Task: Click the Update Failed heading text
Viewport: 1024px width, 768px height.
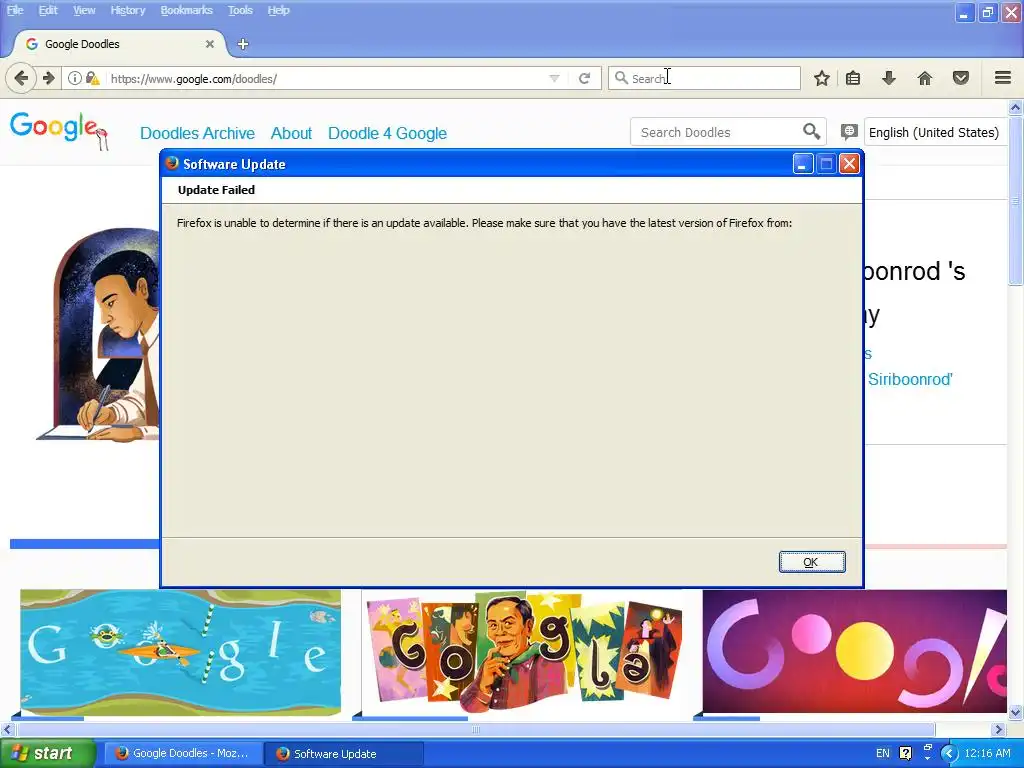Action: coord(216,190)
